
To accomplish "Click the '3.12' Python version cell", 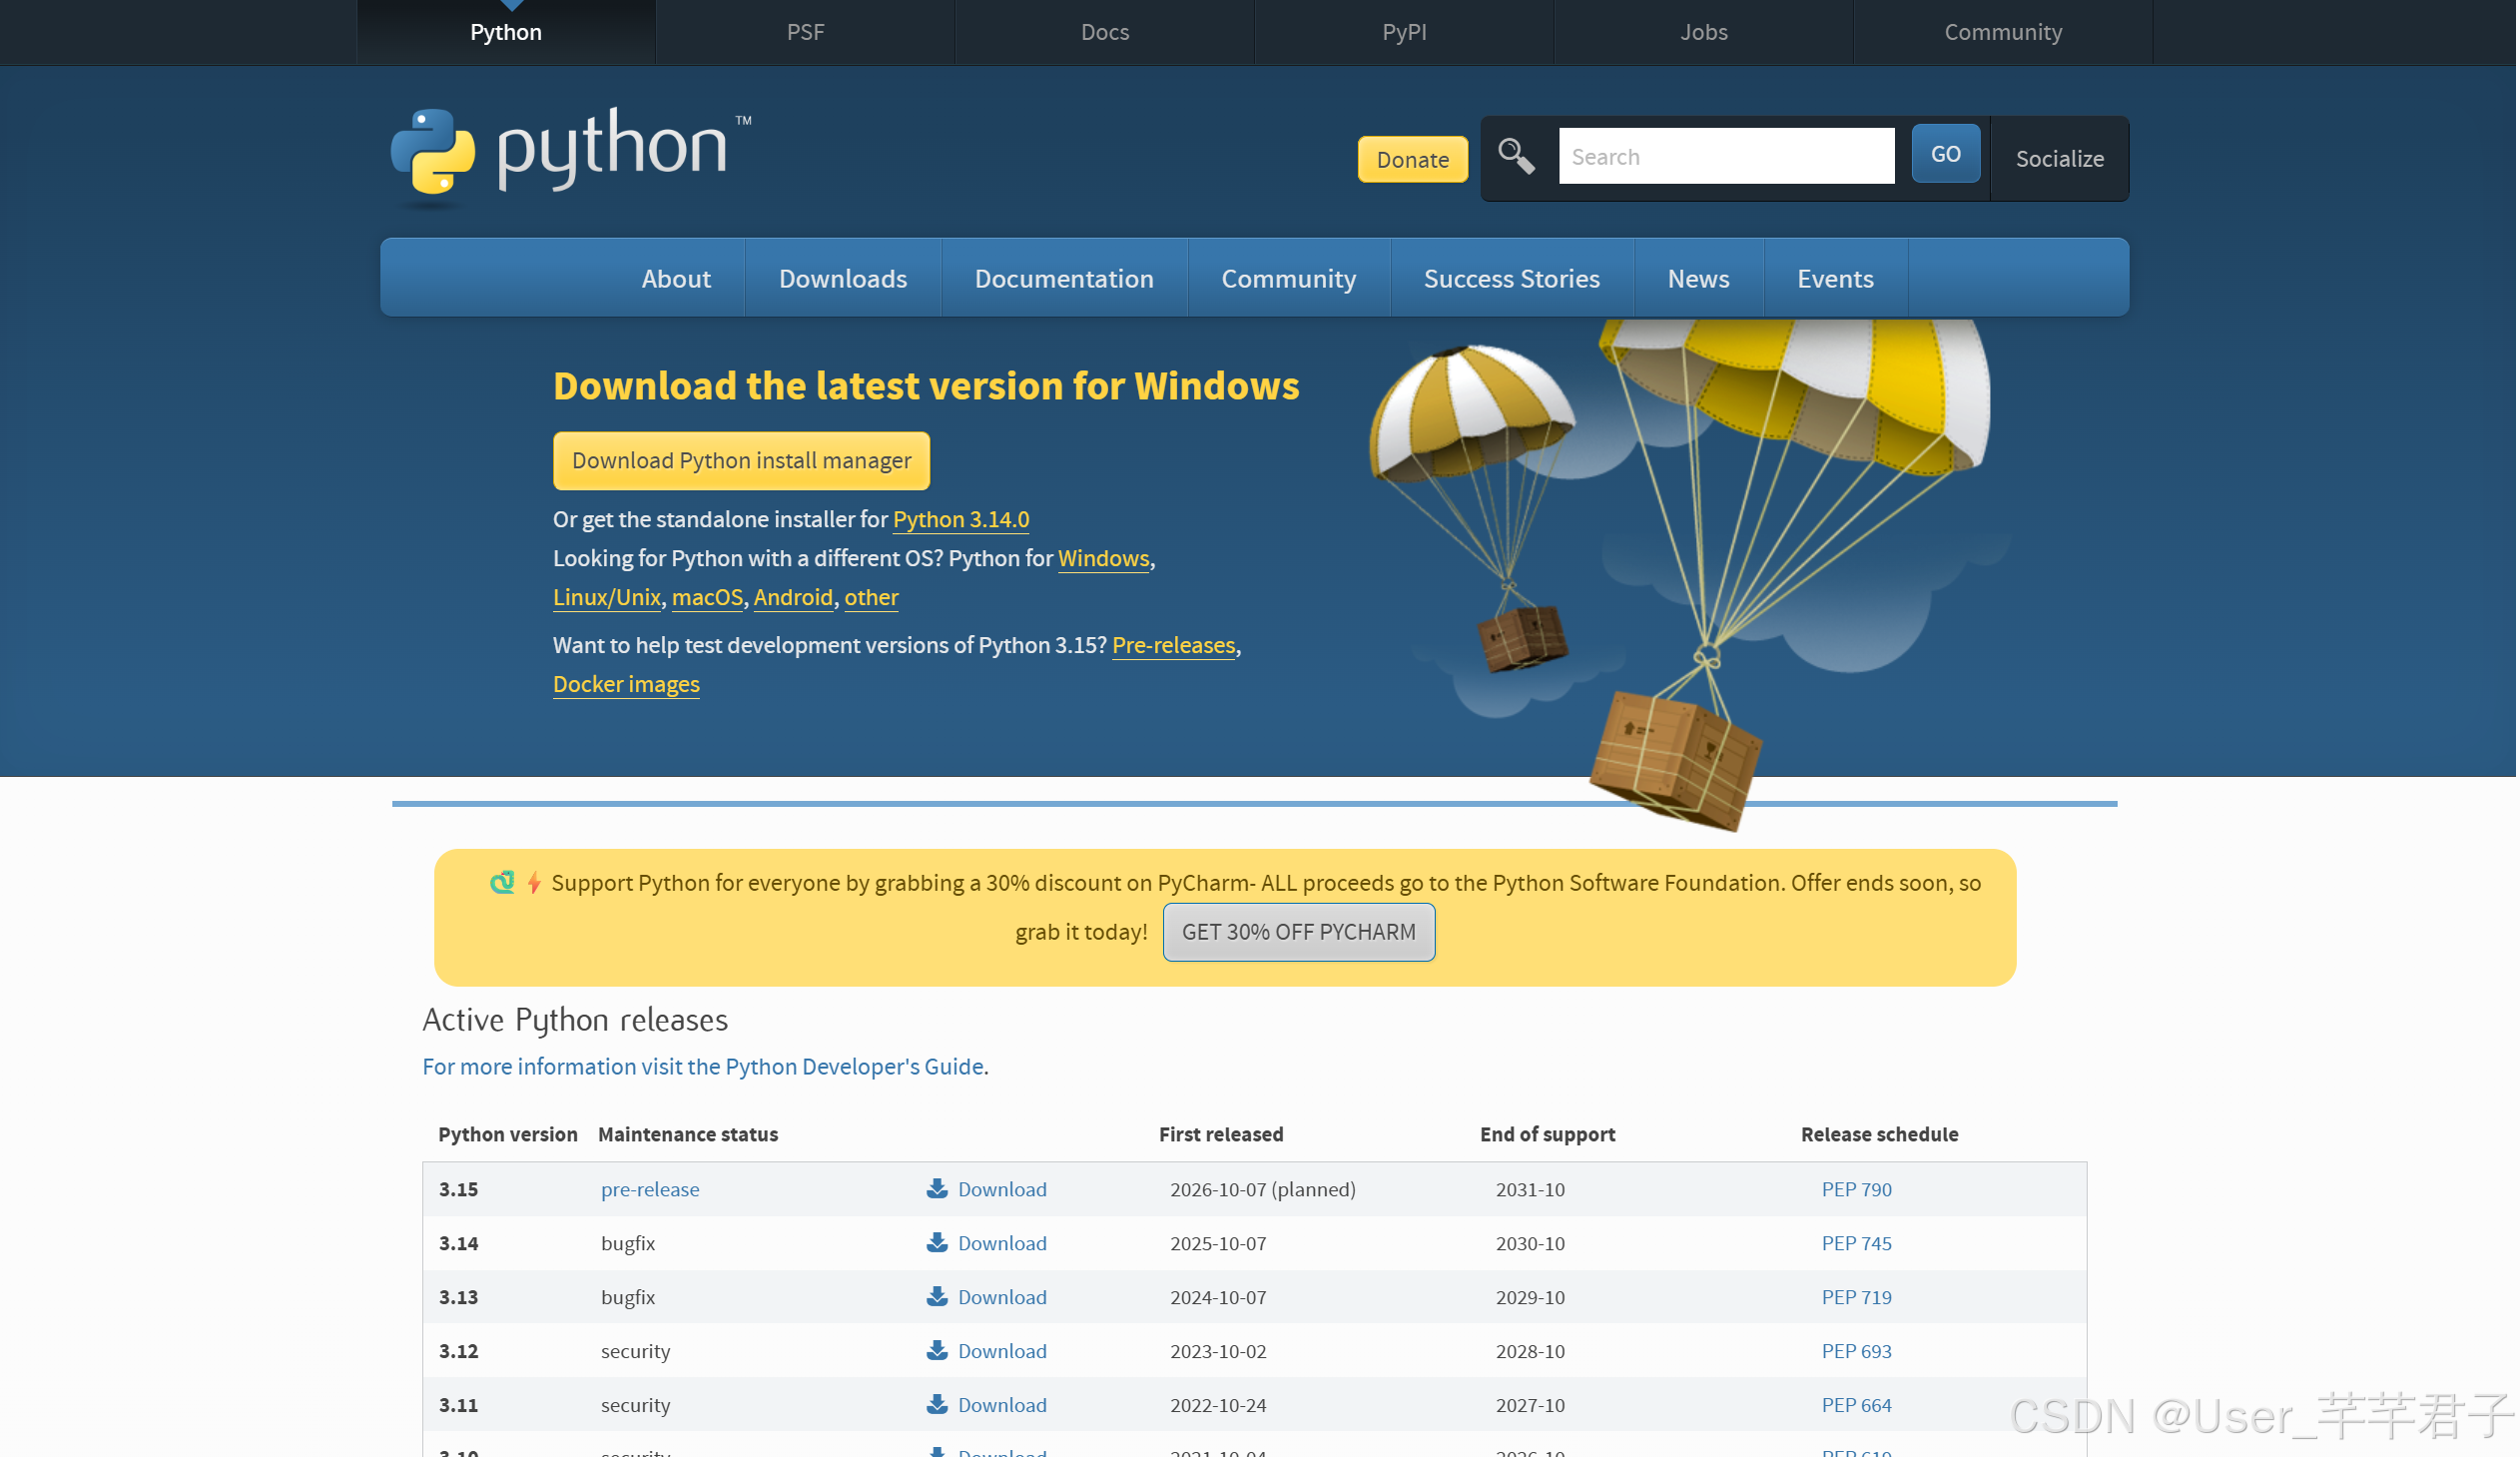I will pos(459,1351).
